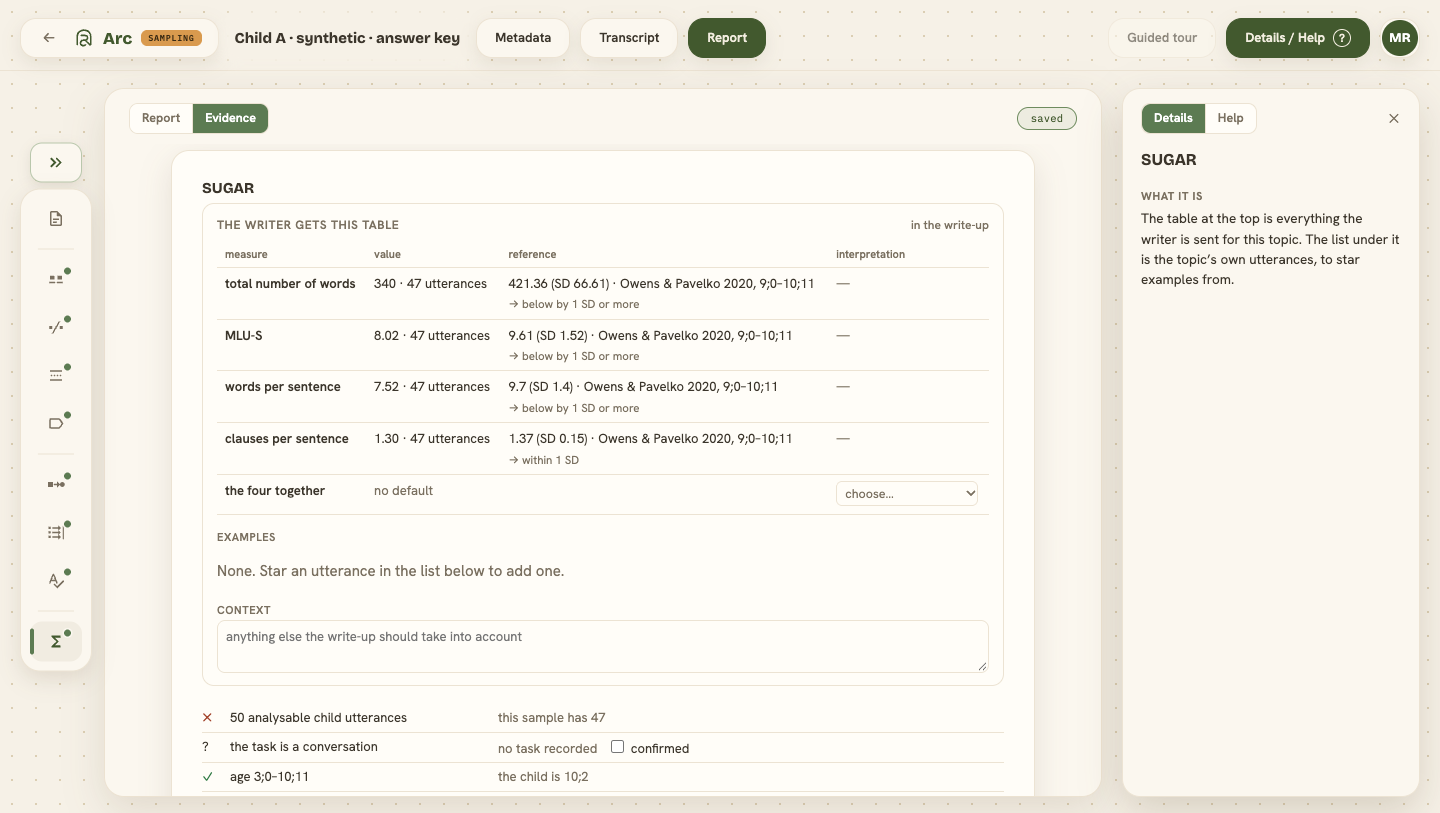Click the Arc logo icon
This screenshot has width=1440, height=813.
pos(84,38)
